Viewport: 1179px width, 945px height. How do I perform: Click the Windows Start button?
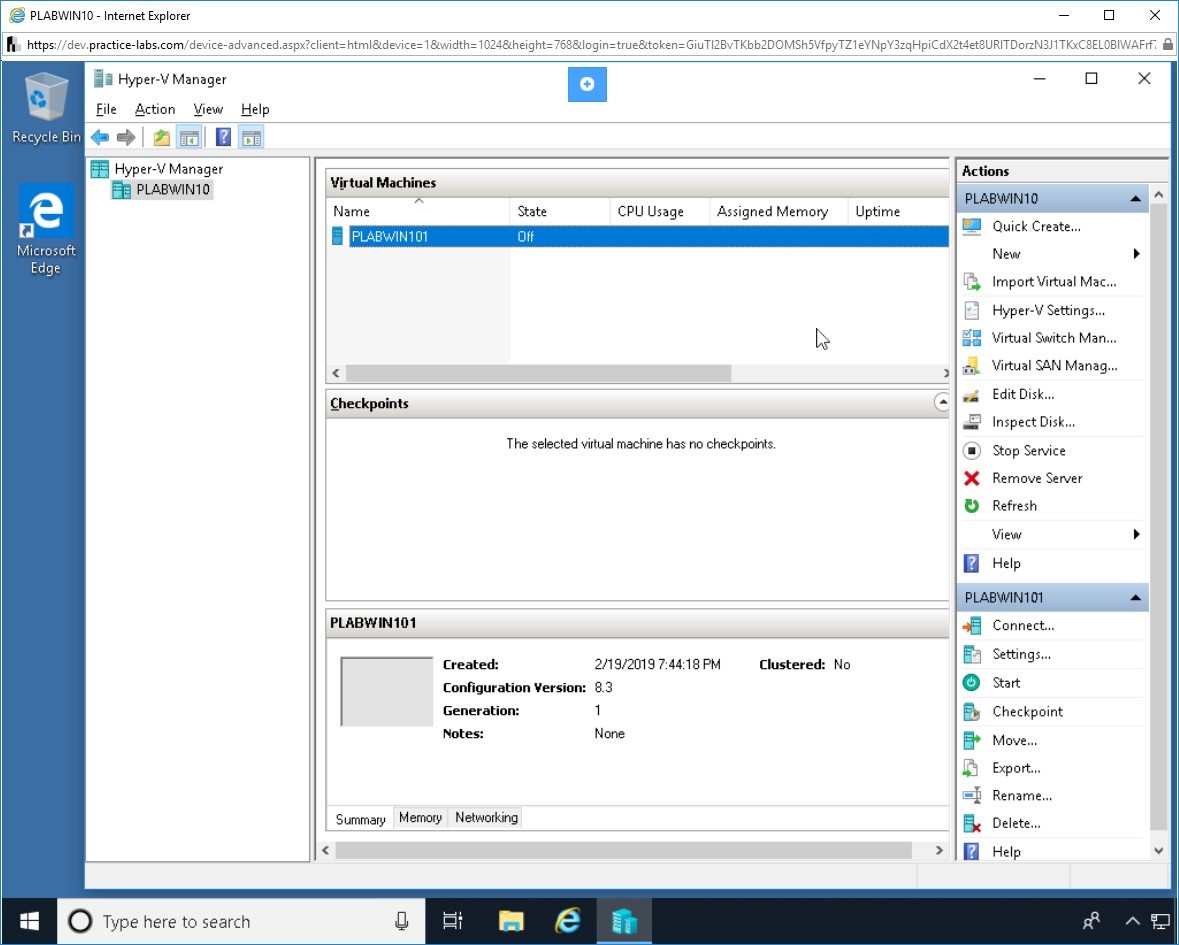point(29,921)
